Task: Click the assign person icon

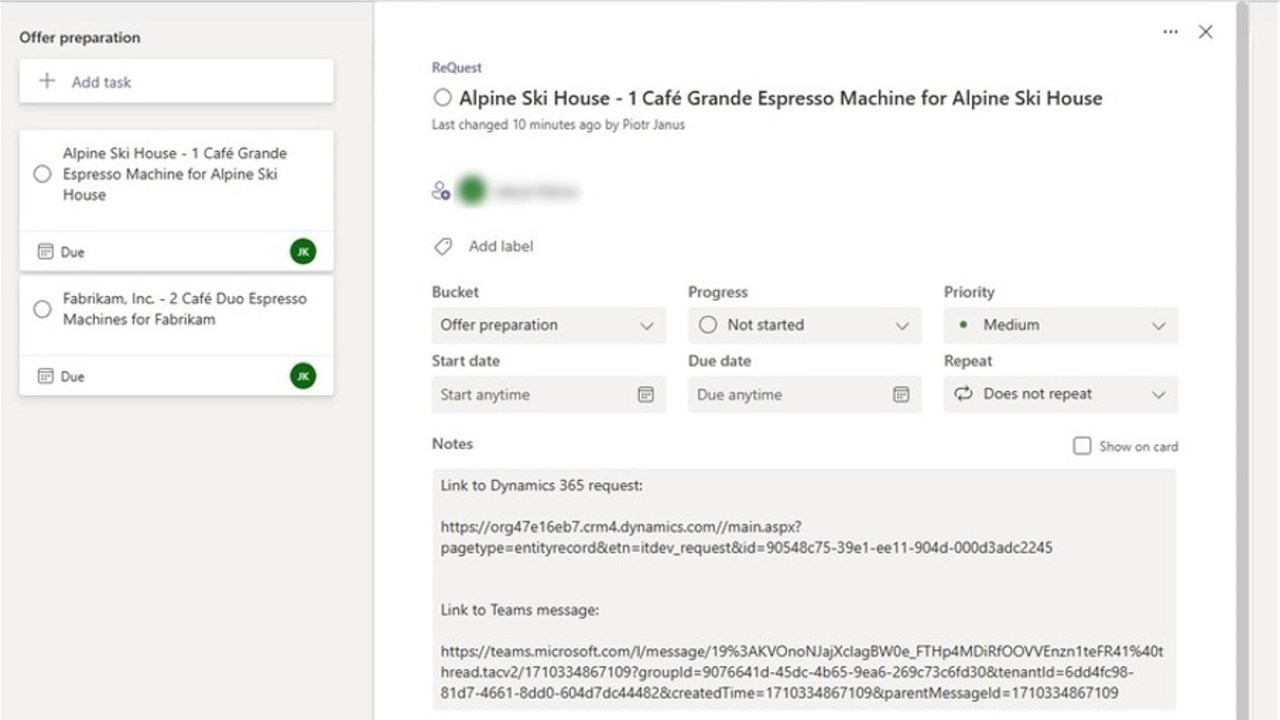Action: [441, 191]
